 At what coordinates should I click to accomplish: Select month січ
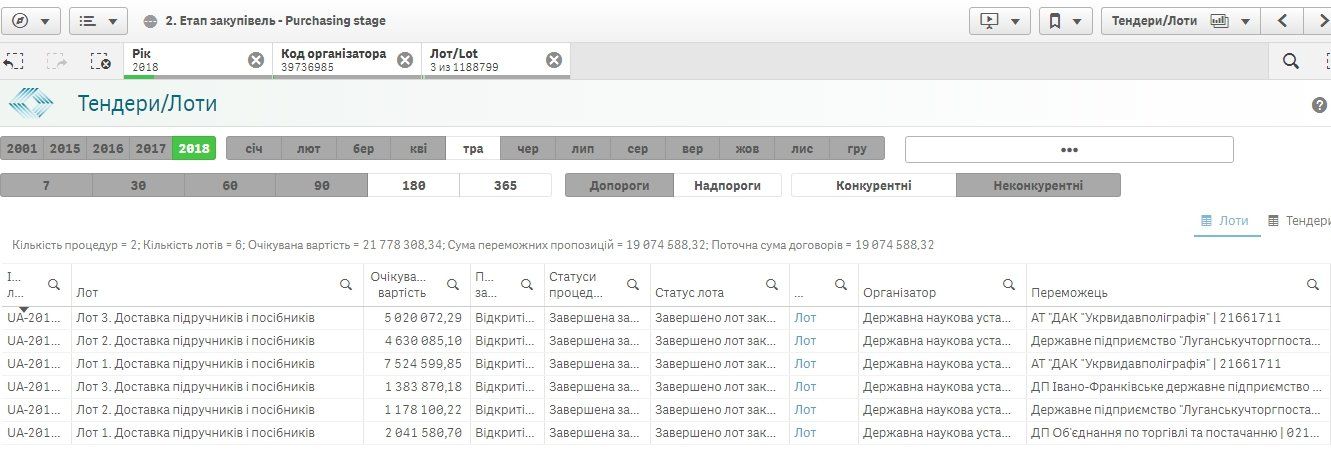[x=254, y=148]
